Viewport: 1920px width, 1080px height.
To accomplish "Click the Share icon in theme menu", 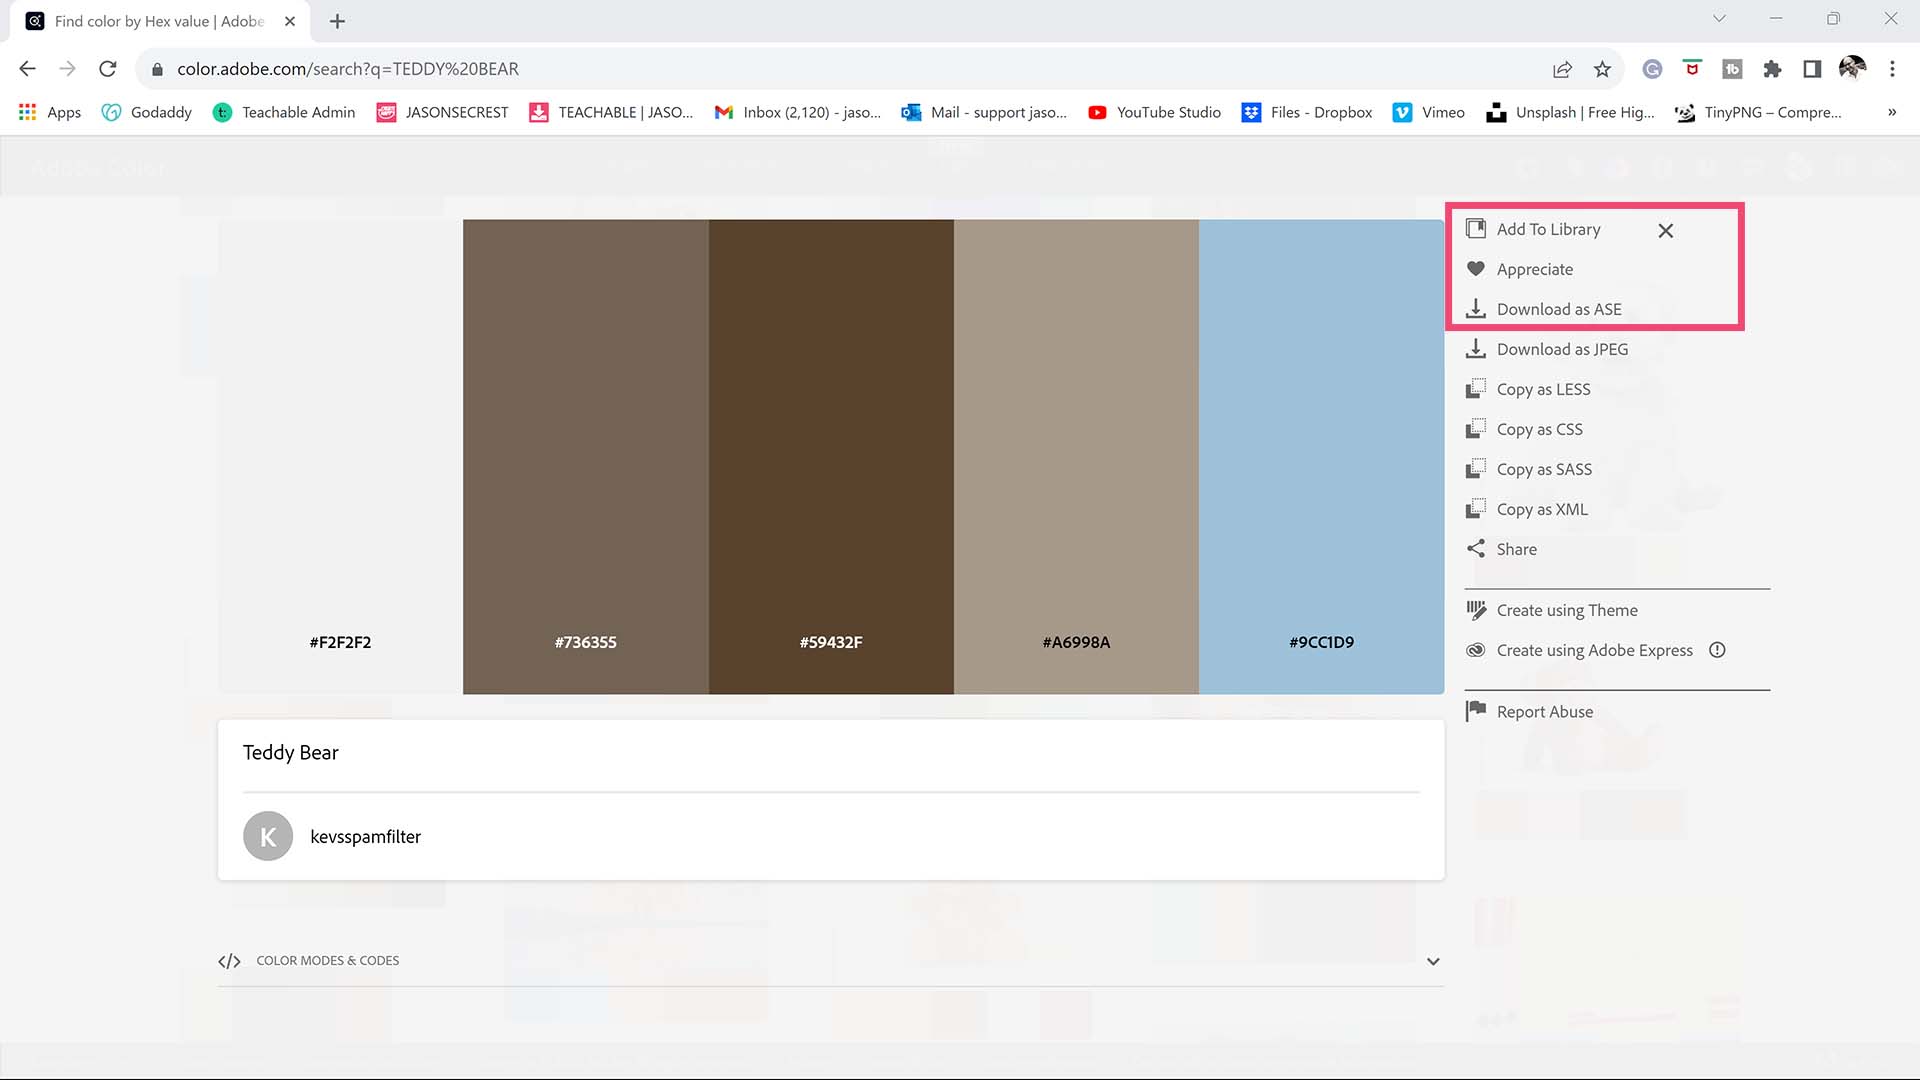I will (x=1475, y=549).
